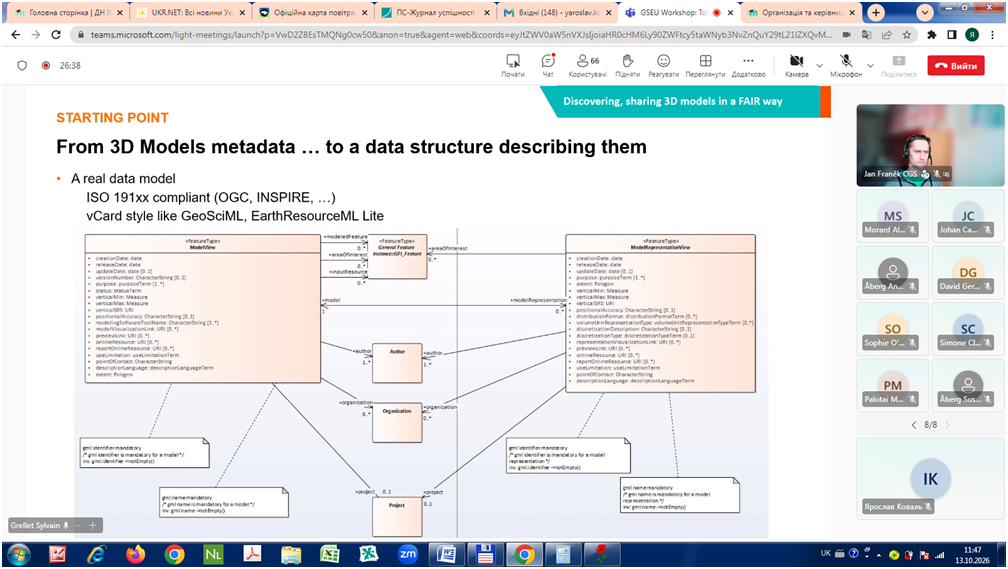The image size is (1008, 569).
Task: Go to previous participants page arrow
Action: 914,425
